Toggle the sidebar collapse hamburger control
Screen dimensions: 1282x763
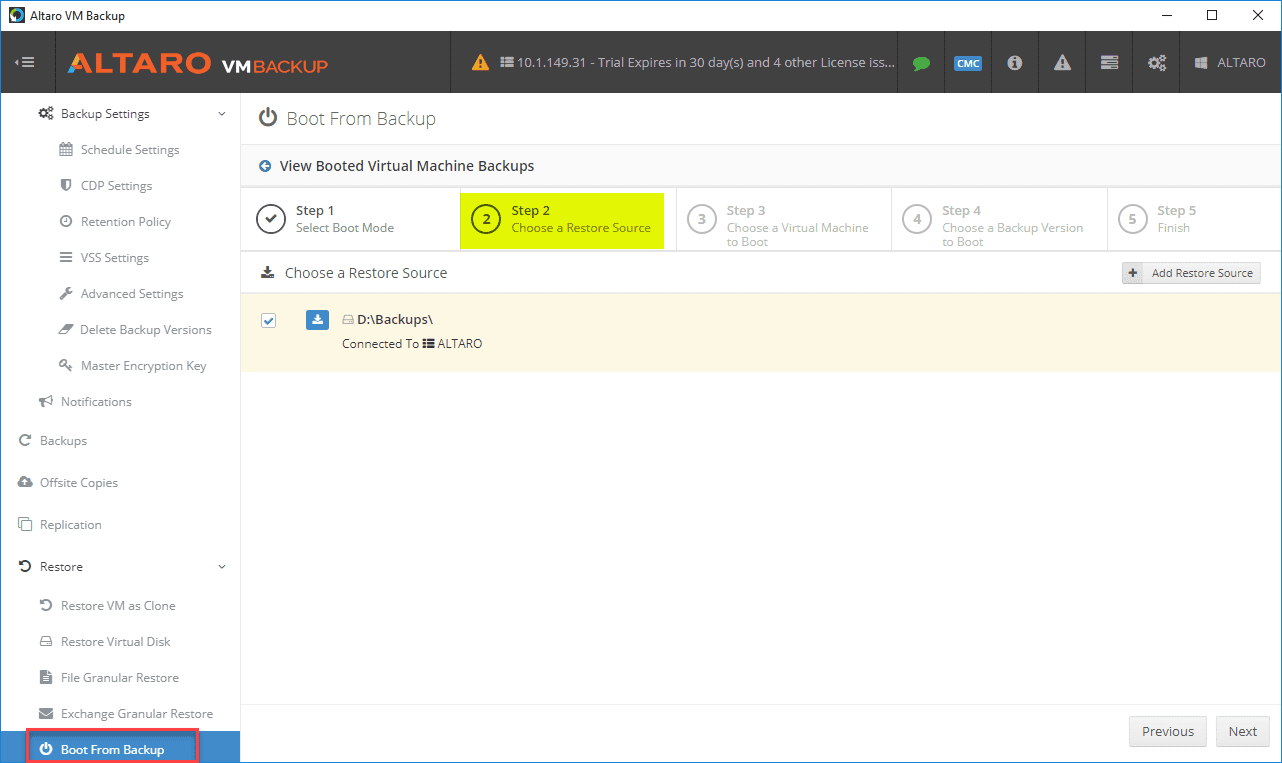coord(27,62)
